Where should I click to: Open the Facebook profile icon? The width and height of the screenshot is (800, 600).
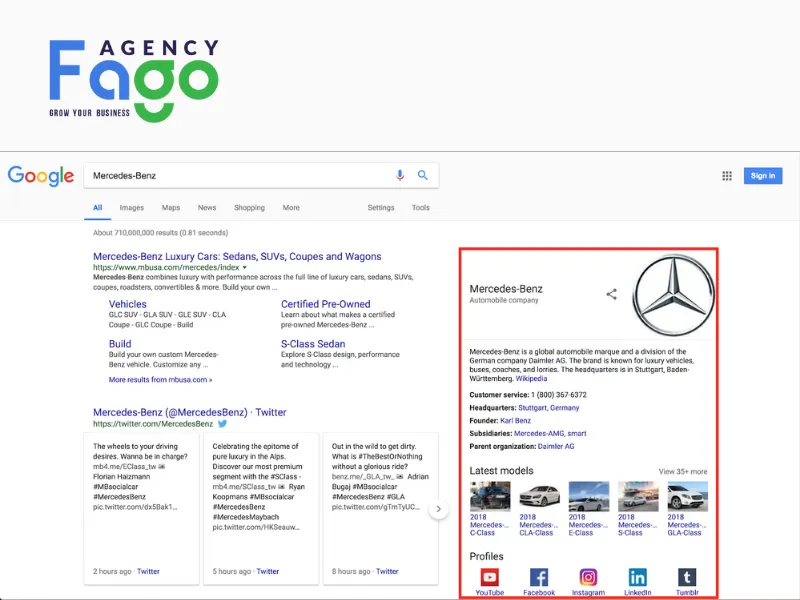[539, 577]
